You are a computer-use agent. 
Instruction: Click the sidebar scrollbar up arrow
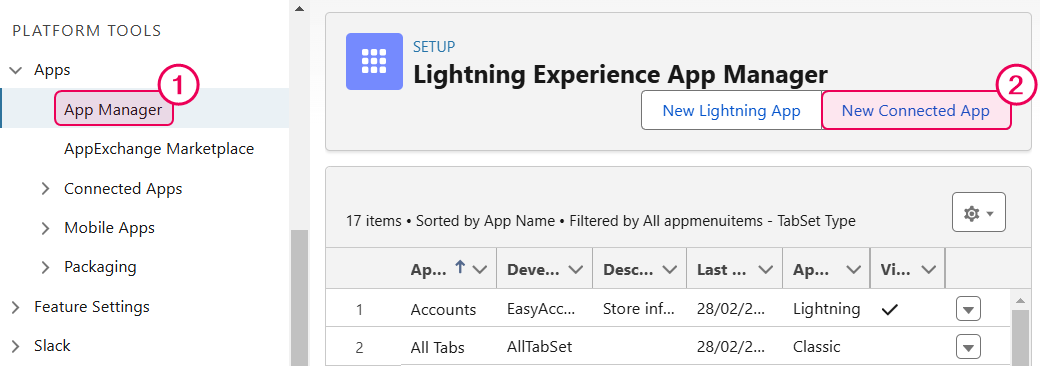click(299, 8)
